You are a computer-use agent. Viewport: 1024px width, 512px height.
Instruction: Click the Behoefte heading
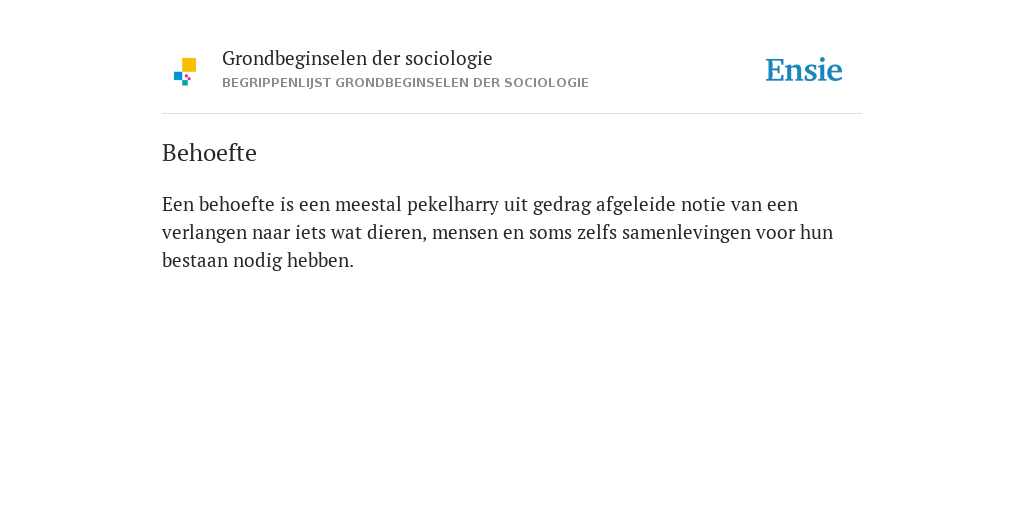(209, 153)
